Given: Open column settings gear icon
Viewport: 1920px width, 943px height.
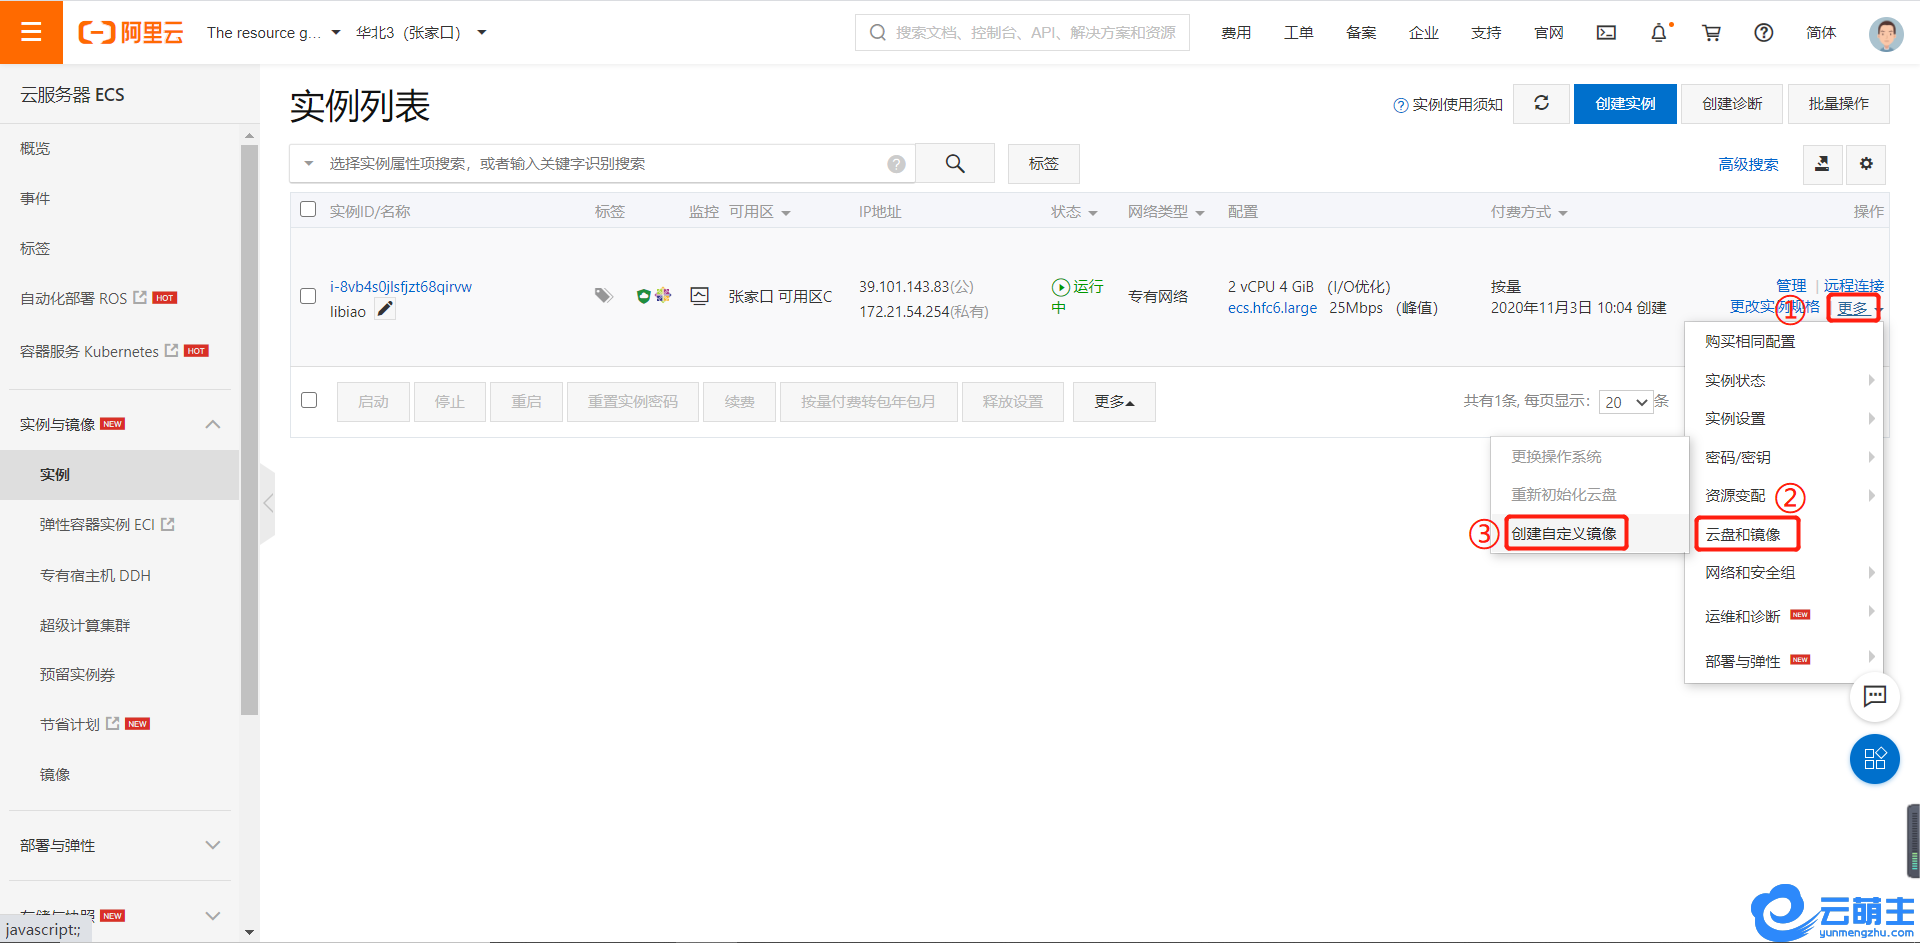Looking at the screenshot, I should pyautogui.click(x=1866, y=164).
